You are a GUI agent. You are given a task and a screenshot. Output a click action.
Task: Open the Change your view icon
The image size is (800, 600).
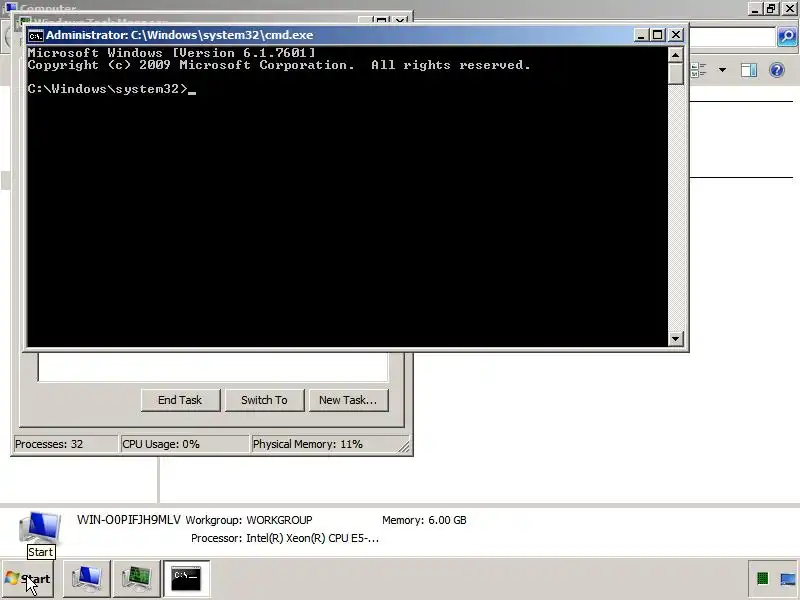(698, 70)
